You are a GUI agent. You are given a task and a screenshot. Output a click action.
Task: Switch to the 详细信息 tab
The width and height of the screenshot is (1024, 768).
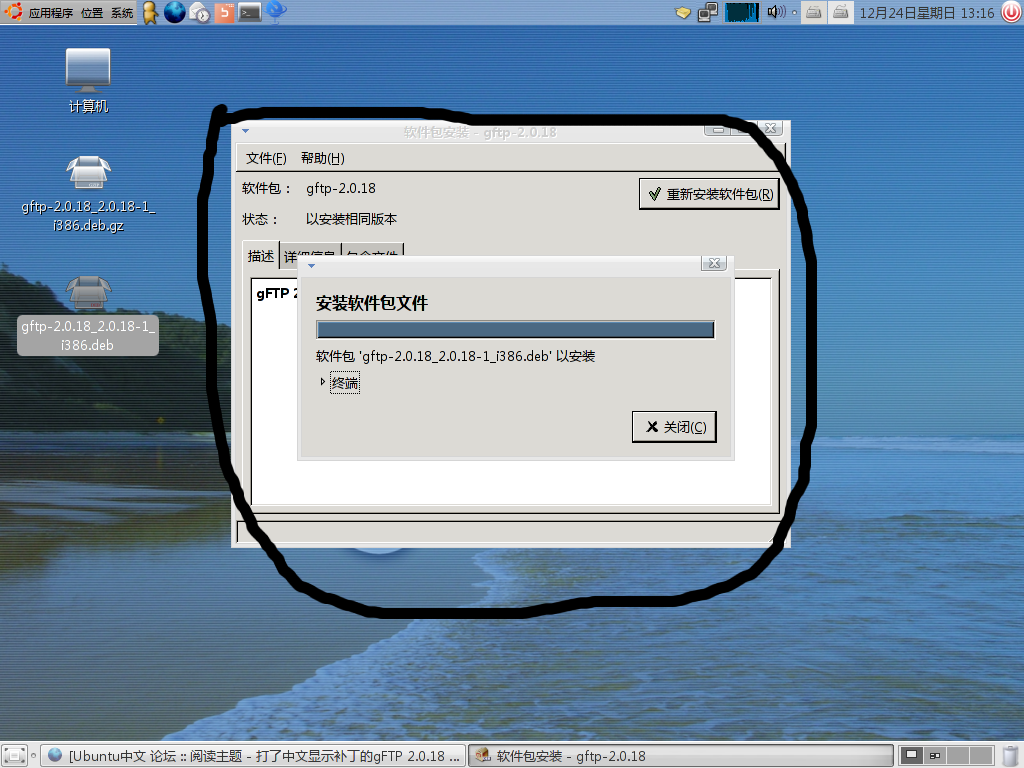[309, 255]
